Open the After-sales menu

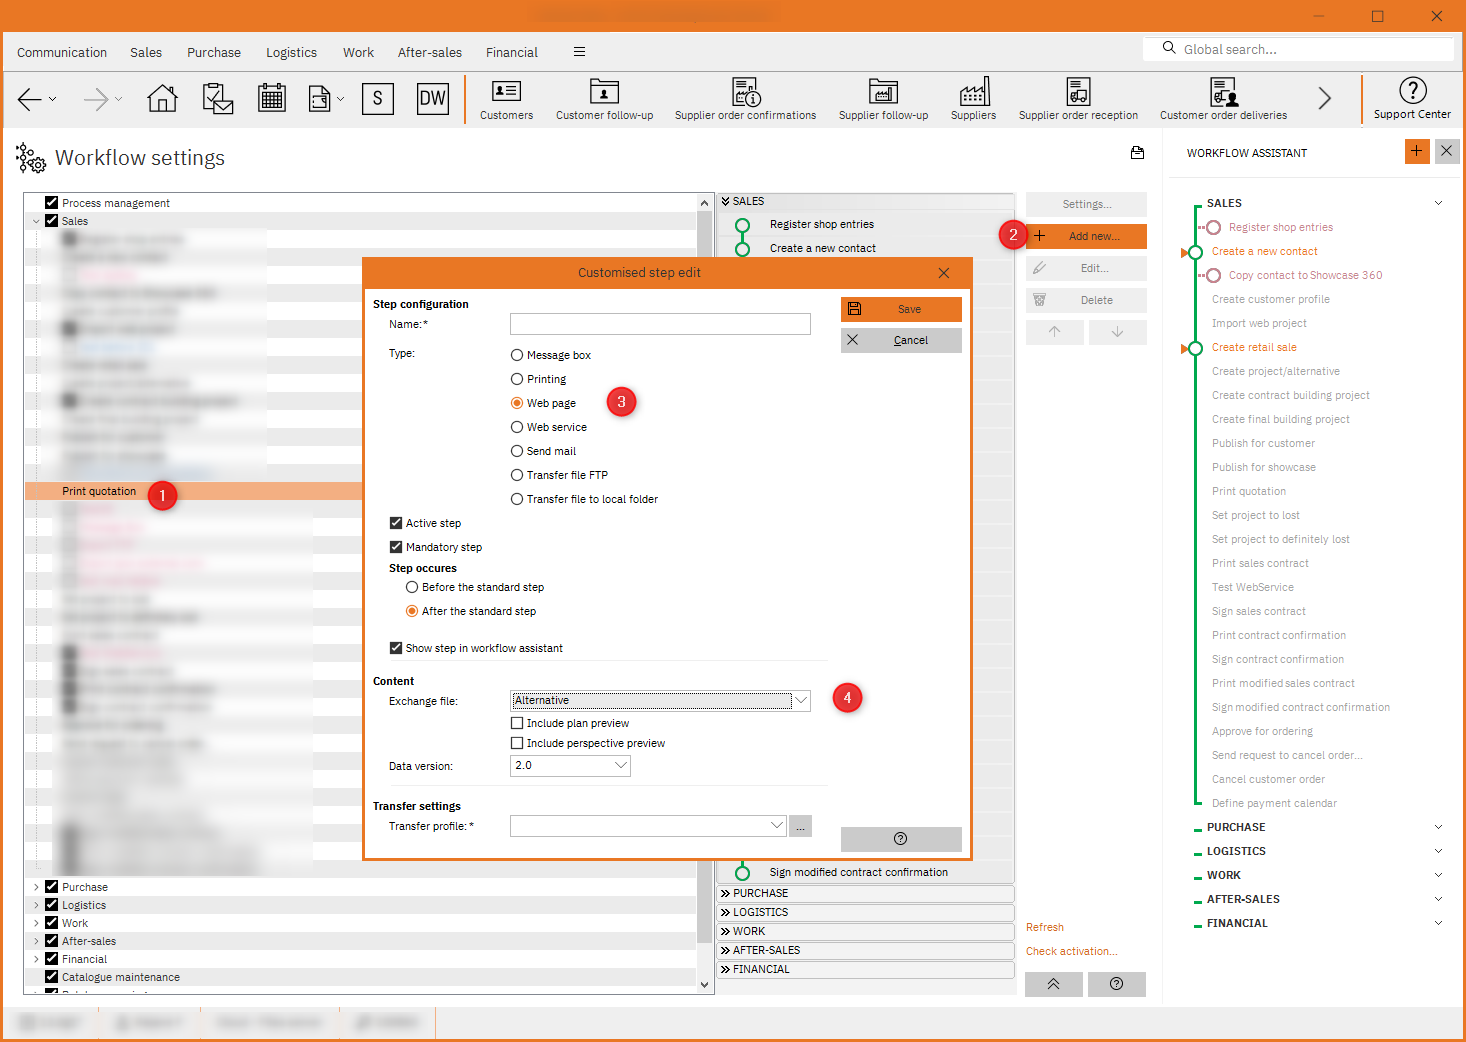429,52
